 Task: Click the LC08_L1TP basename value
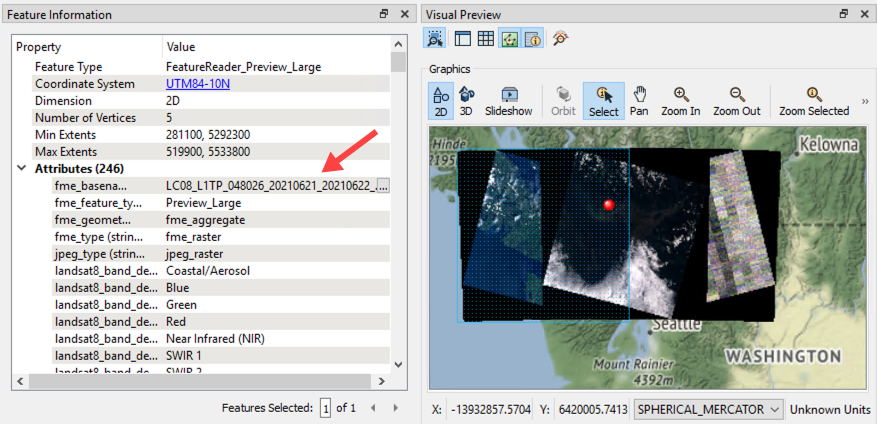point(271,186)
